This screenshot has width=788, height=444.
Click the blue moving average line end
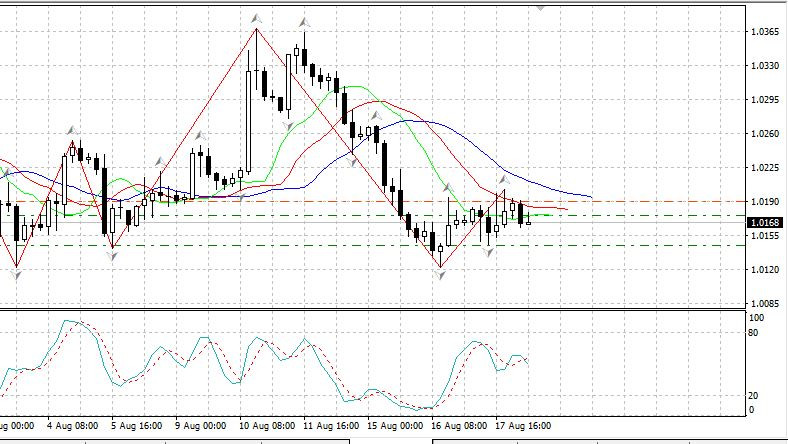(590, 196)
